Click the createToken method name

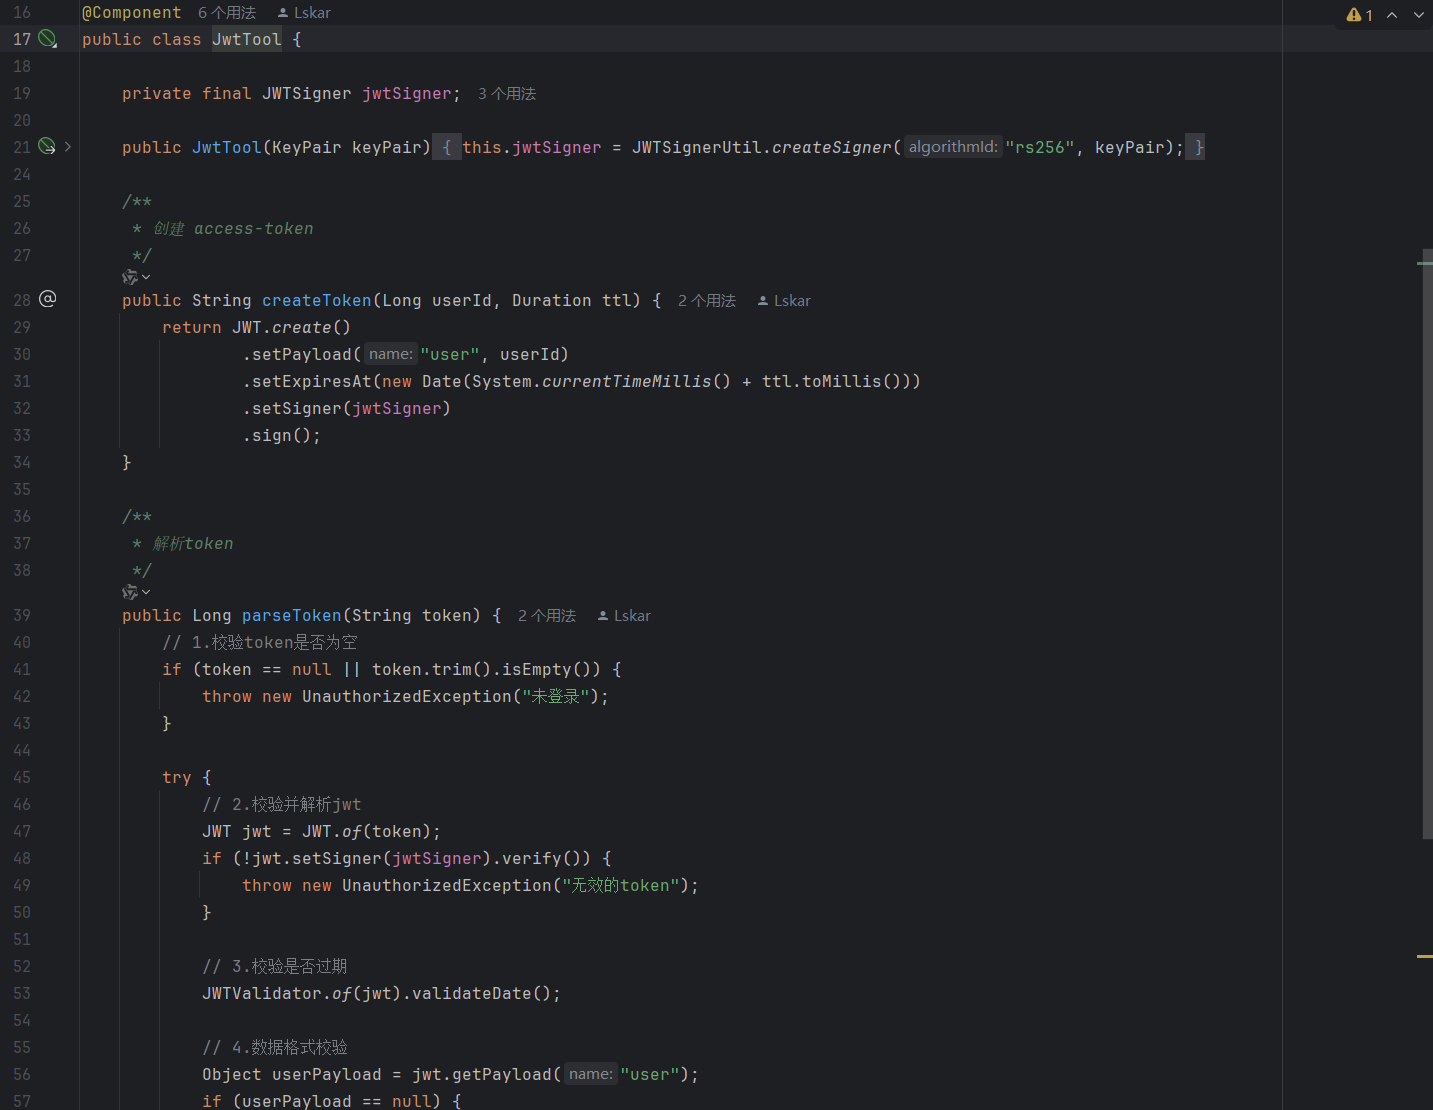[x=317, y=300]
